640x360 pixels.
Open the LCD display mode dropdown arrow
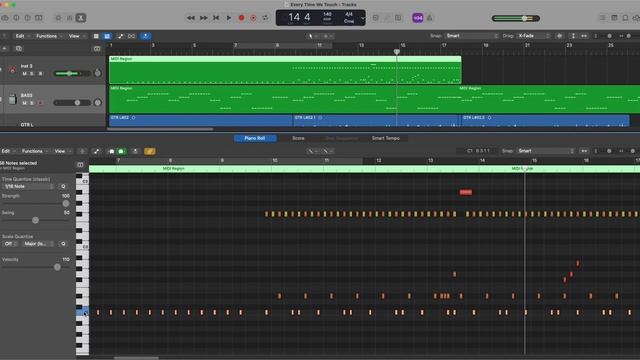click(x=362, y=18)
